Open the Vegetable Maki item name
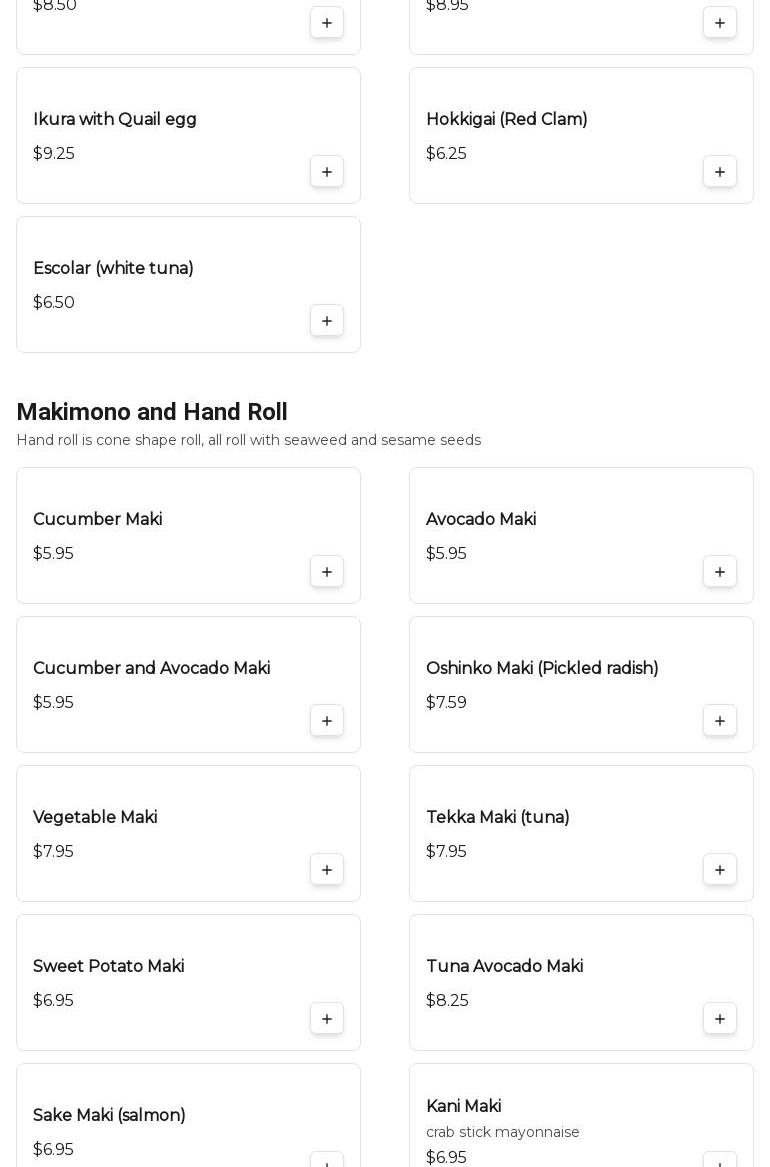Screen dimensions: 770x1167 [x=95, y=817]
